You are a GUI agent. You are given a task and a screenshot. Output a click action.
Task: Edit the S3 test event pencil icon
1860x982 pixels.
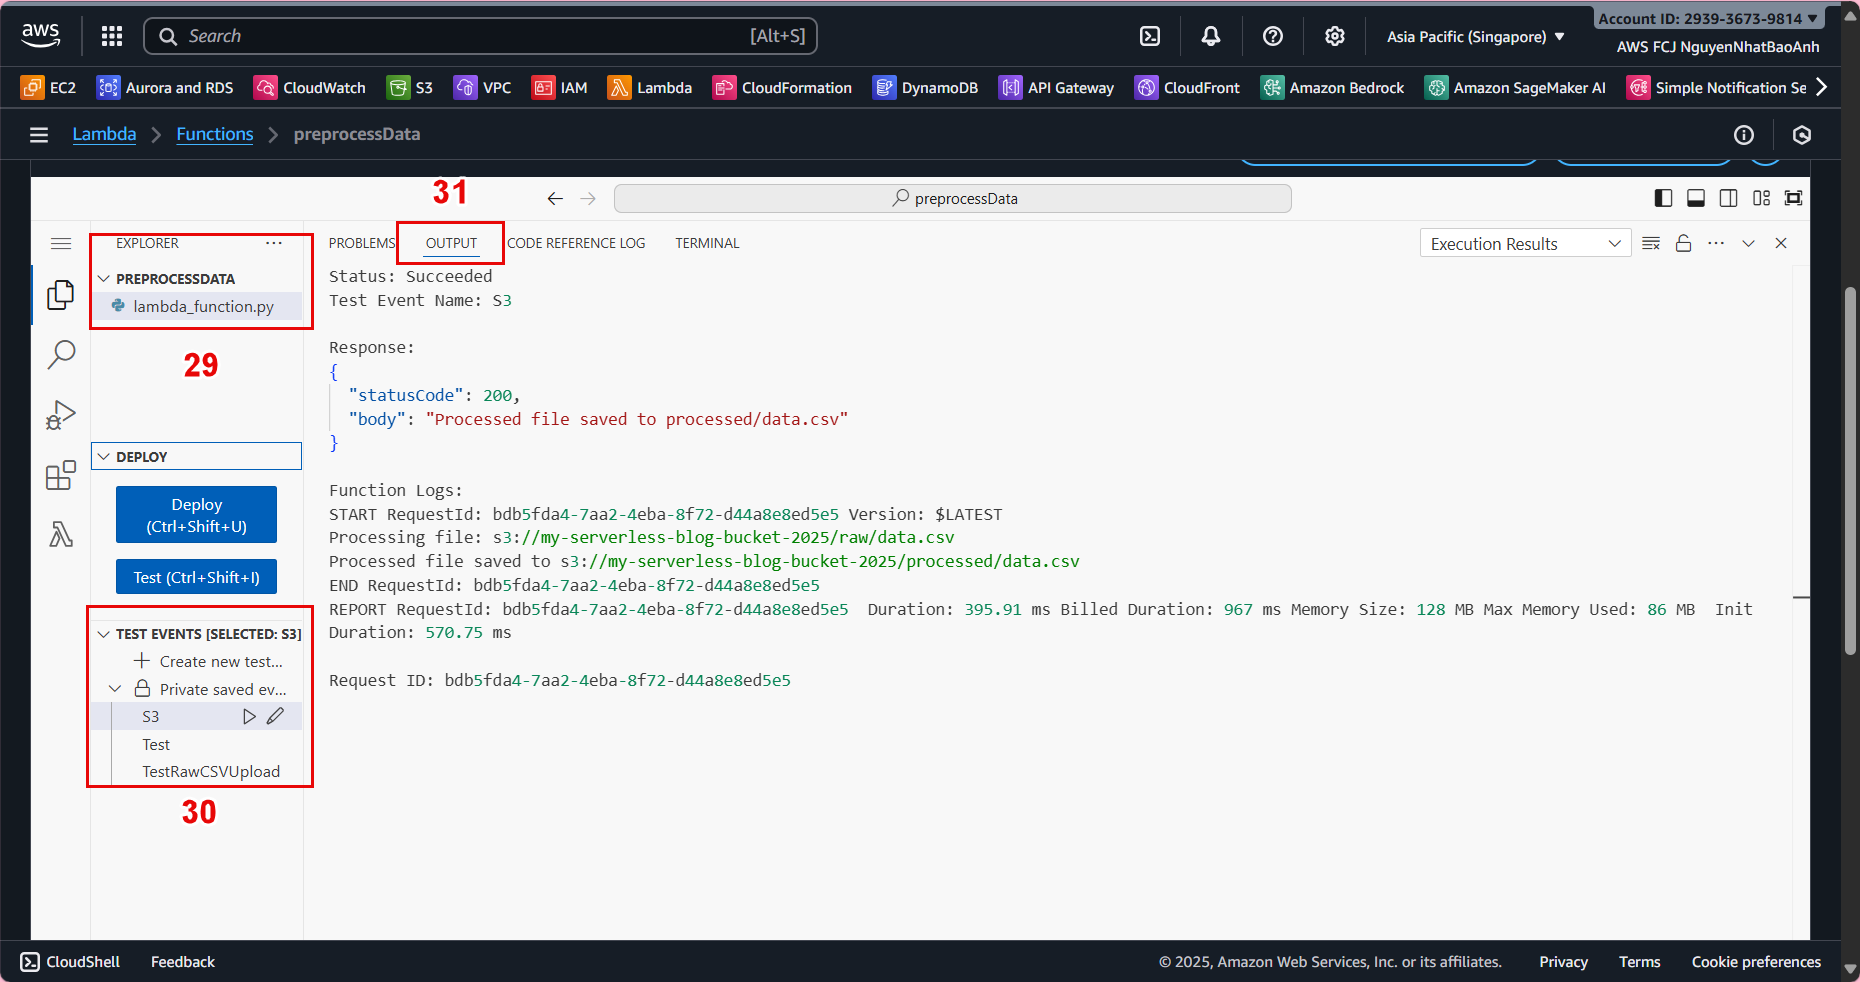click(276, 716)
